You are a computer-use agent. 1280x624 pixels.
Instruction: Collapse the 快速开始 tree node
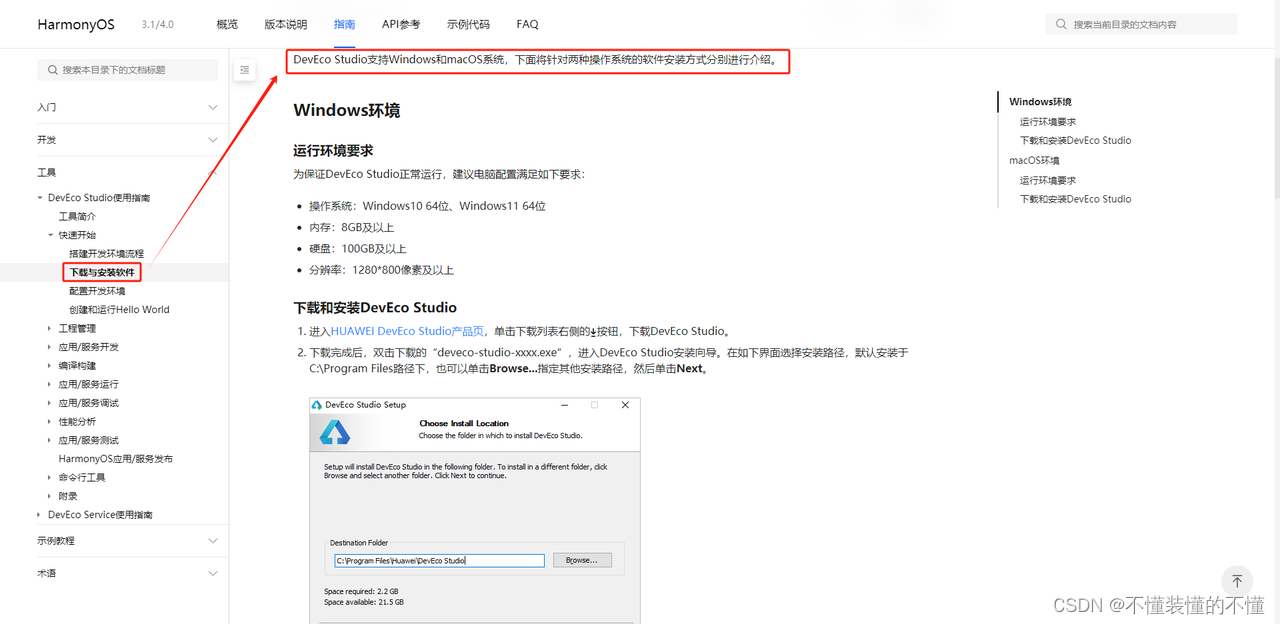(51, 235)
